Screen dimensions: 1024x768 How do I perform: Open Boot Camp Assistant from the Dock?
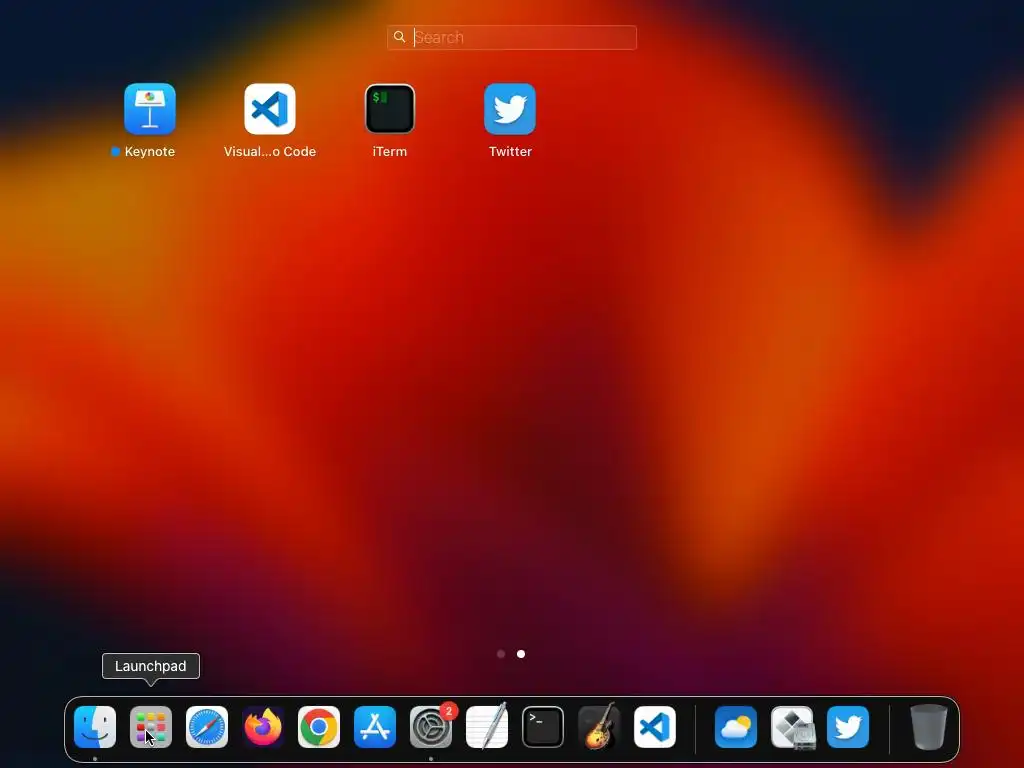point(792,727)
